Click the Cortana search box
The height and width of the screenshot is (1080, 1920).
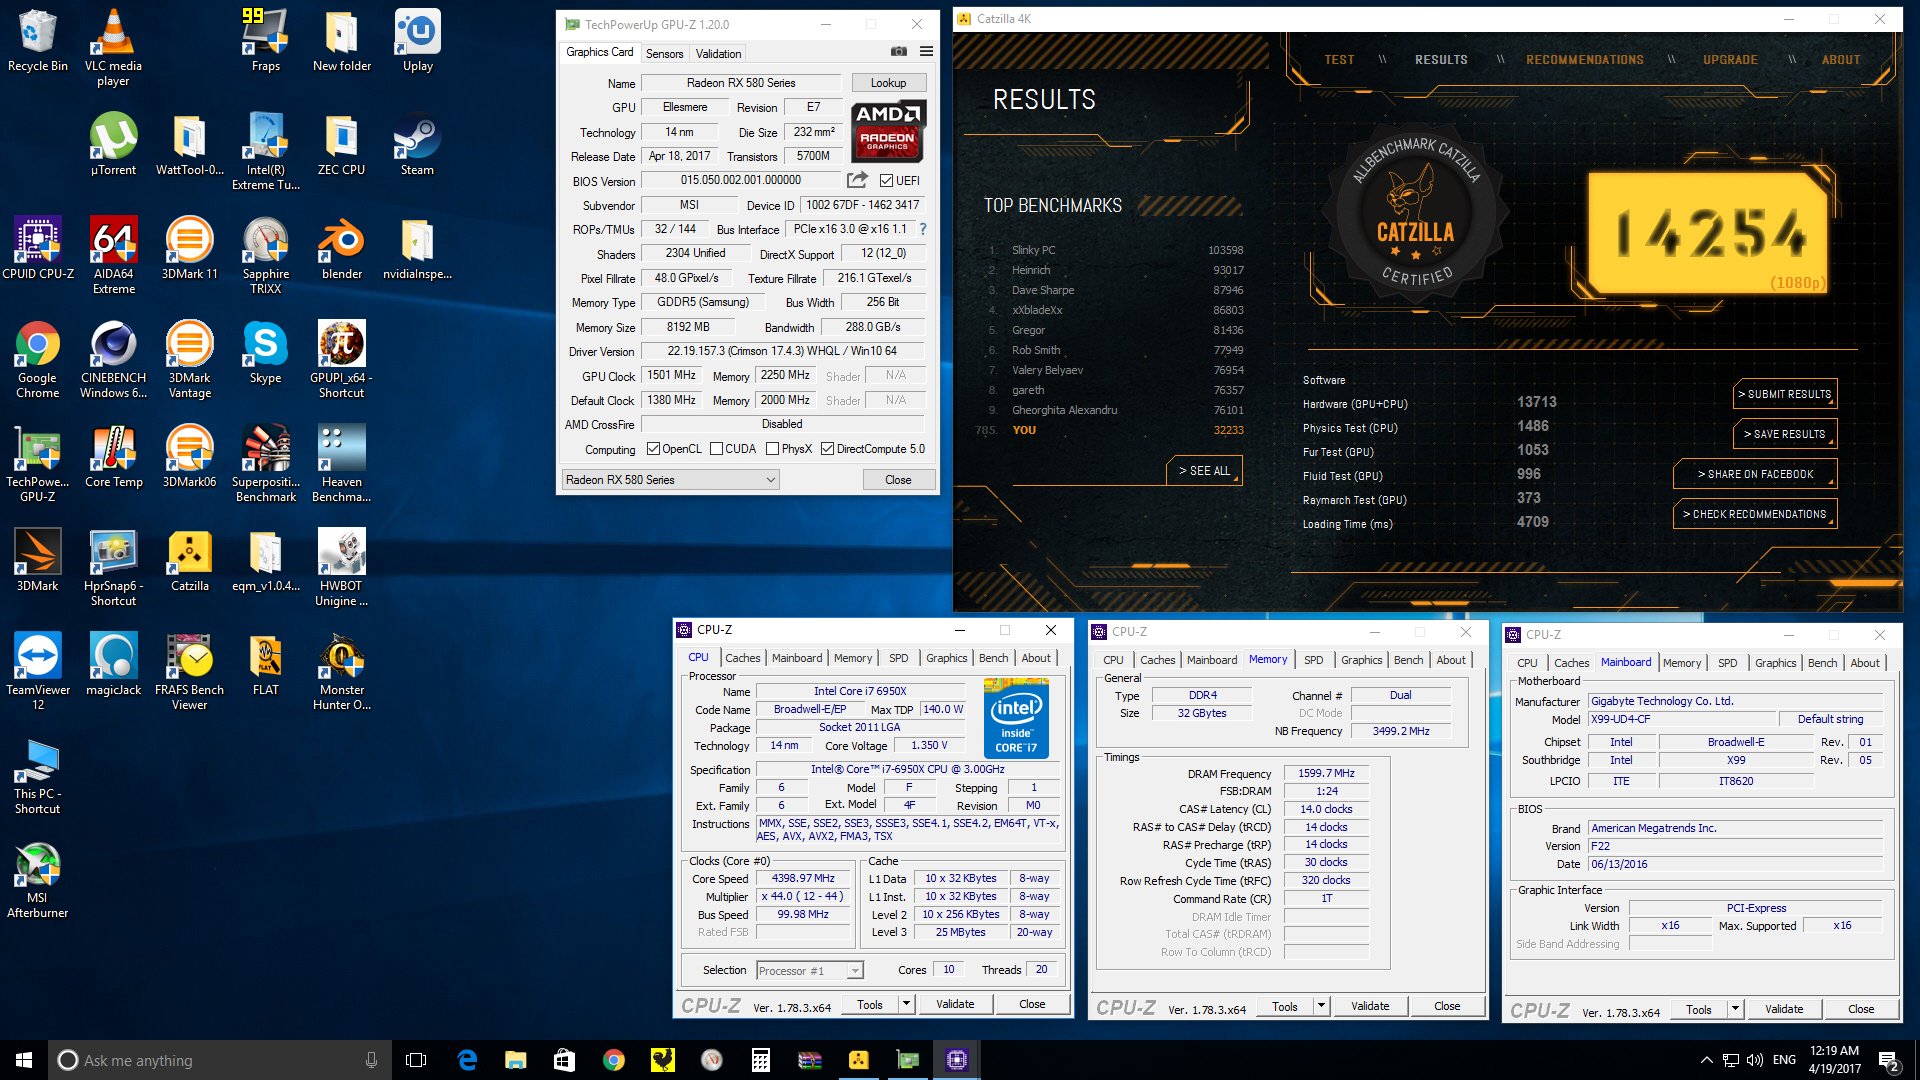click(x=220, y=1060)
